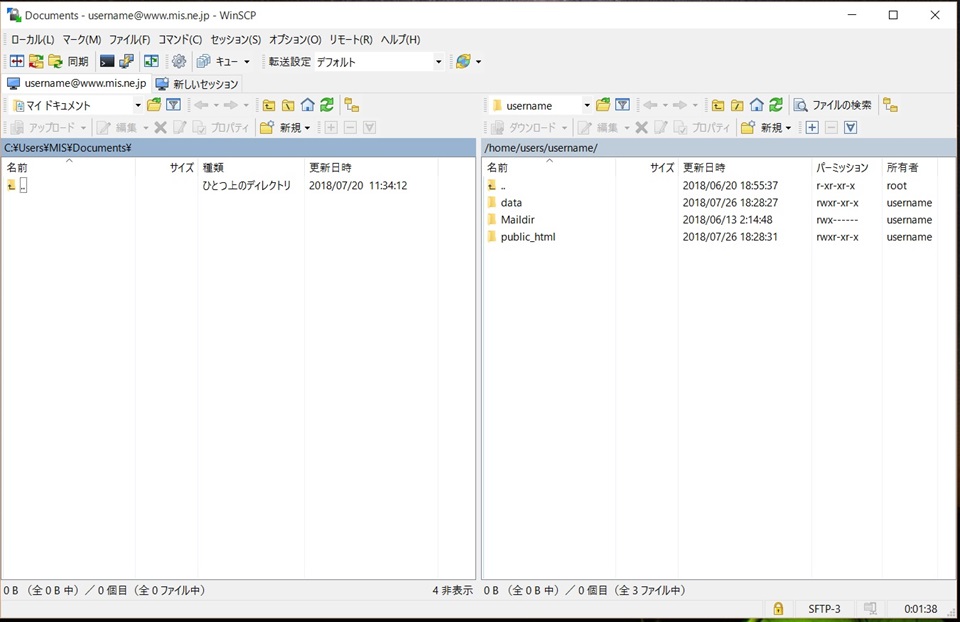Expand the local 新規 dropdown arrow

(307, 128)
